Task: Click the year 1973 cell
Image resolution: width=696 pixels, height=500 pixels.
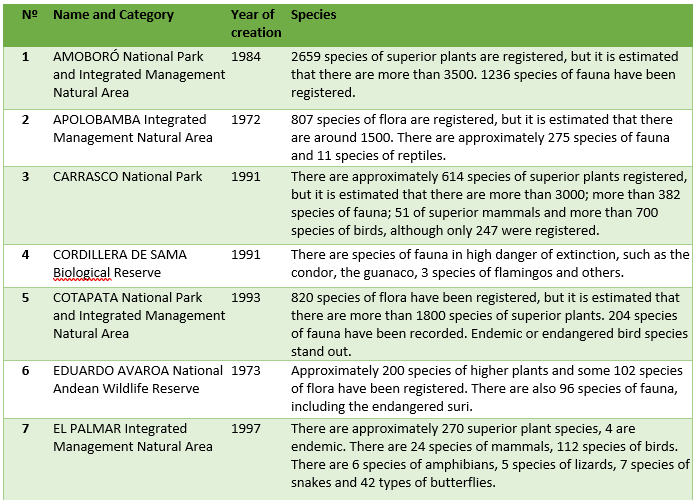Action: pyautogui.click(x=245, y=371)
